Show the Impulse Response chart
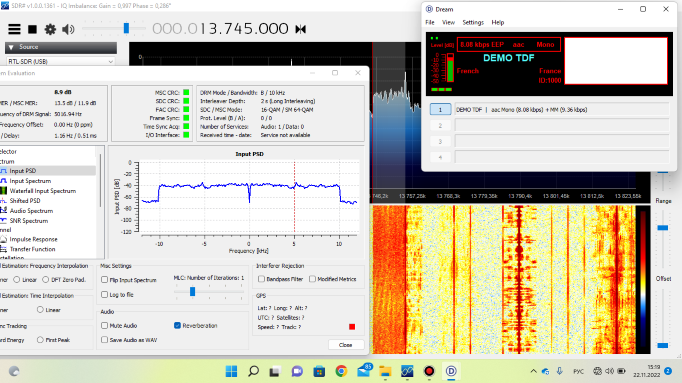The width and height of the screenshot is (682, 383). click(33, 239)
